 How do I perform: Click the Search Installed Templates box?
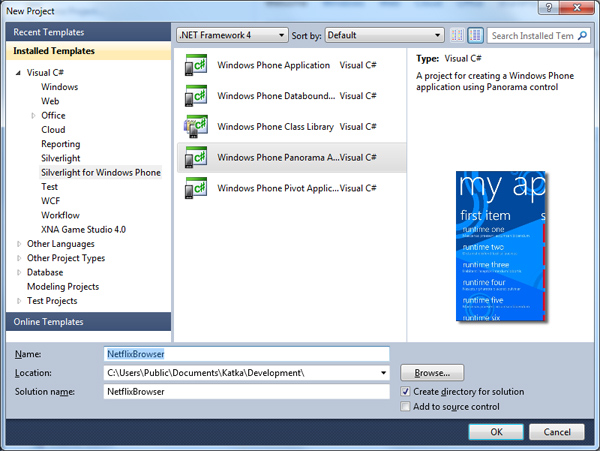[533, 36]
